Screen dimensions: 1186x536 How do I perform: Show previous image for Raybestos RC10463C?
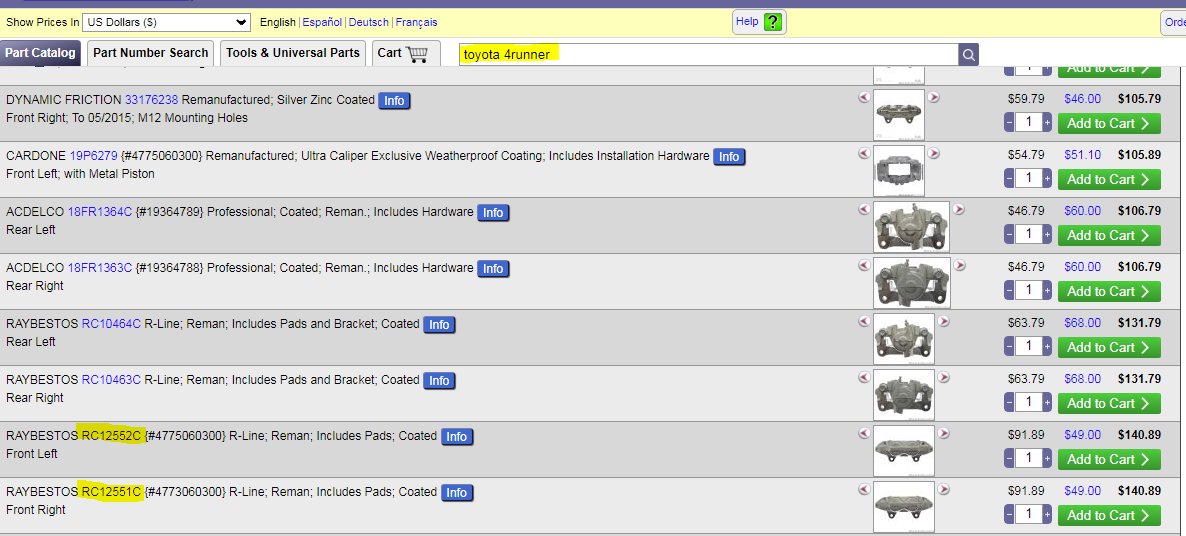(864, 376)
